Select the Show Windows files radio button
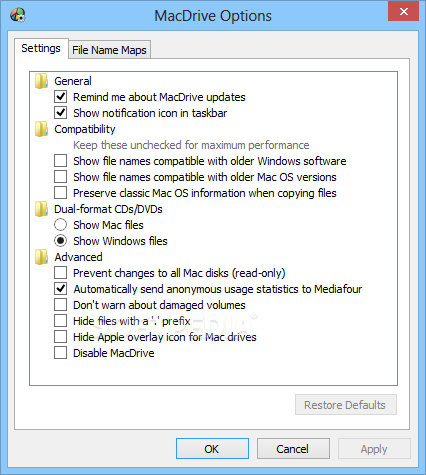 point(60,241)
